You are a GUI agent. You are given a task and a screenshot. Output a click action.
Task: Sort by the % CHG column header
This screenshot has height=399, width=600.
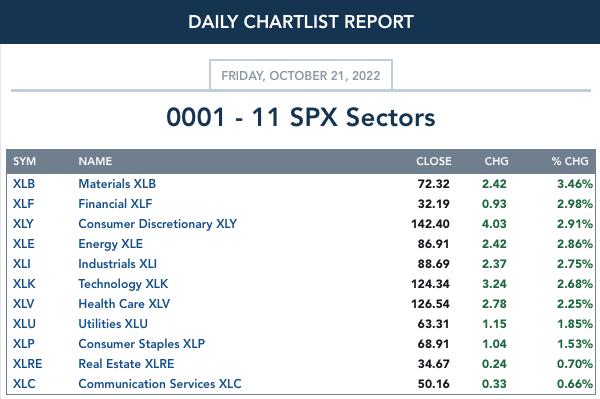pos(570,161)
